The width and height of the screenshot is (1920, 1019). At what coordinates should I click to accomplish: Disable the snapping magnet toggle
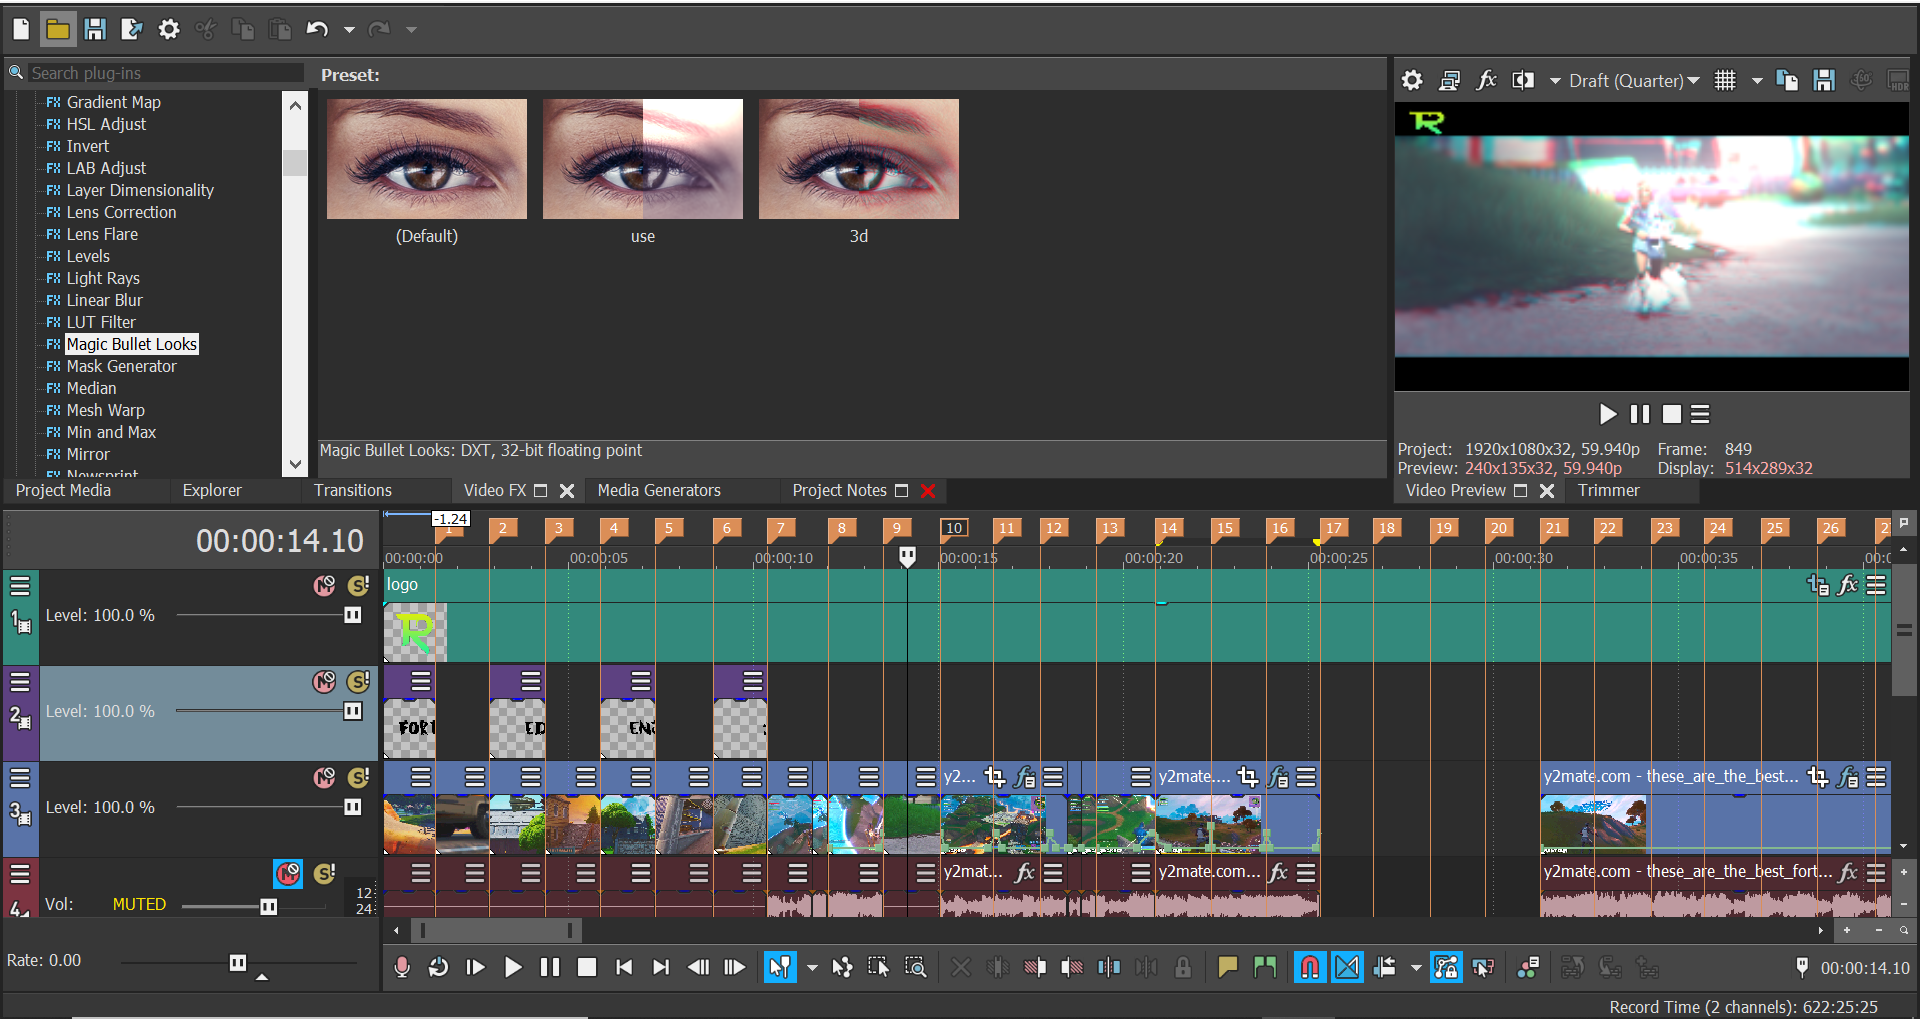click(1310, 967)
